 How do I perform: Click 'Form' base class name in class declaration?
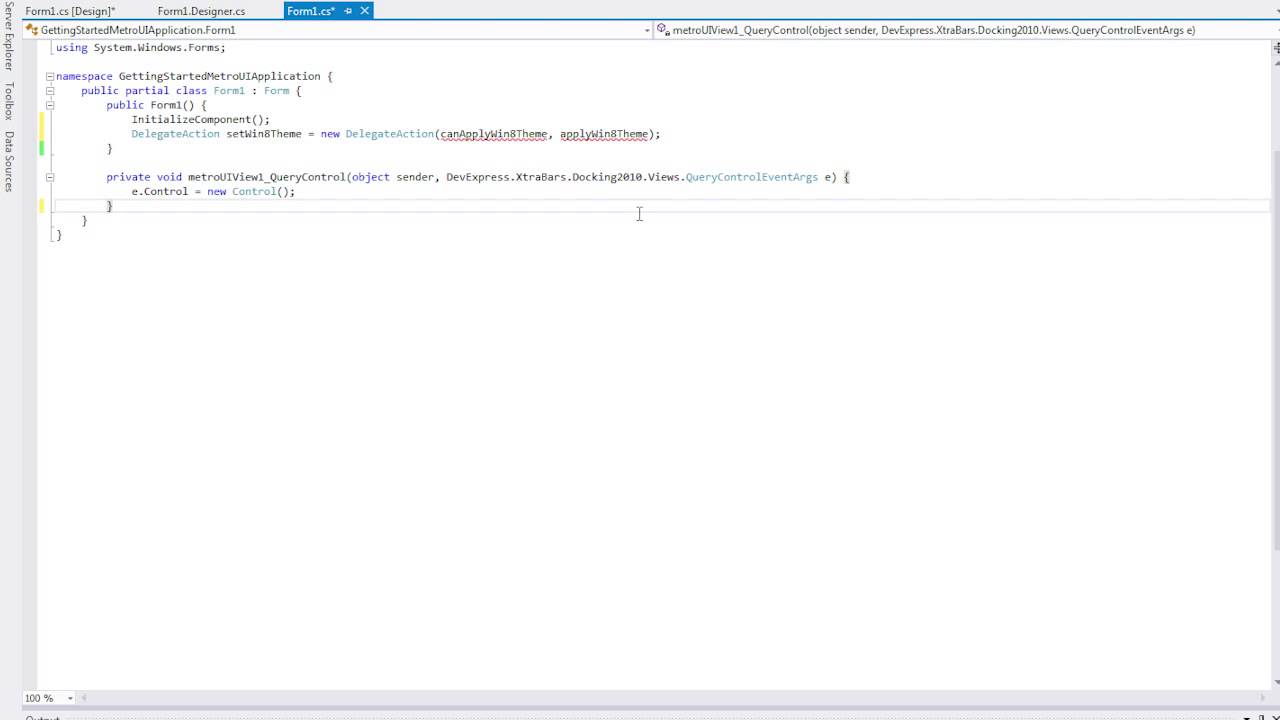tap(277, 91)
